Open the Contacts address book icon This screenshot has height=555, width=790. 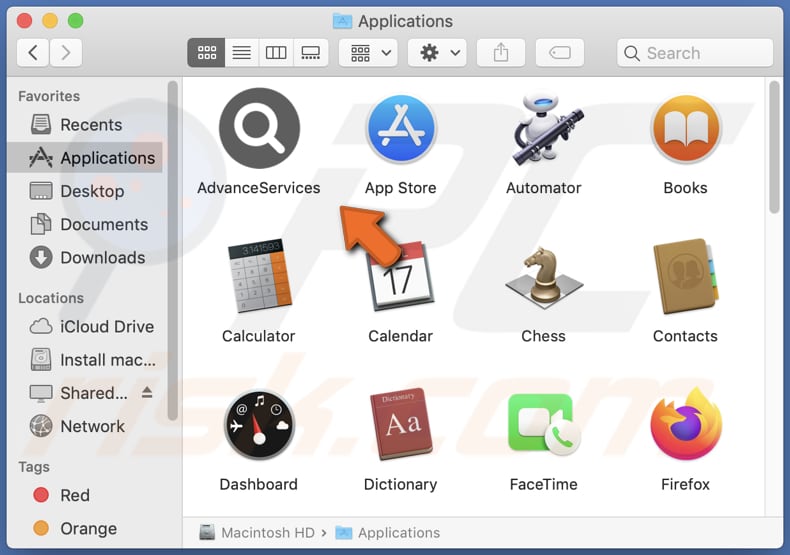686,276
